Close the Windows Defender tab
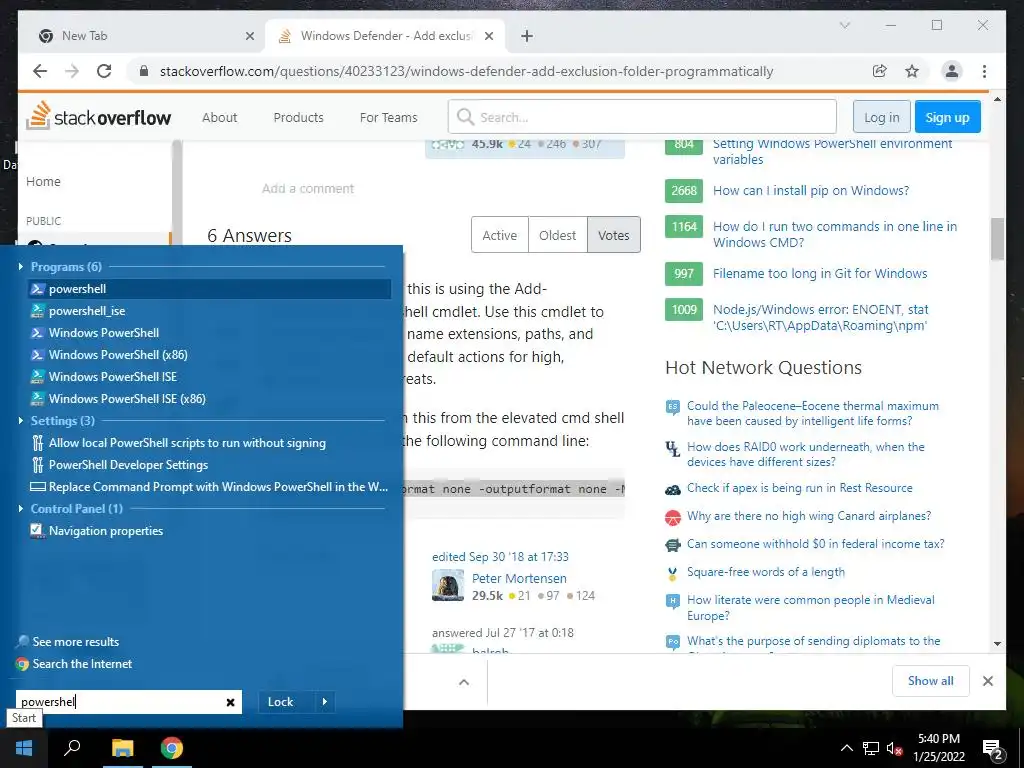The height and width of the screenshot is (768, 1024). tap(488, 37)
